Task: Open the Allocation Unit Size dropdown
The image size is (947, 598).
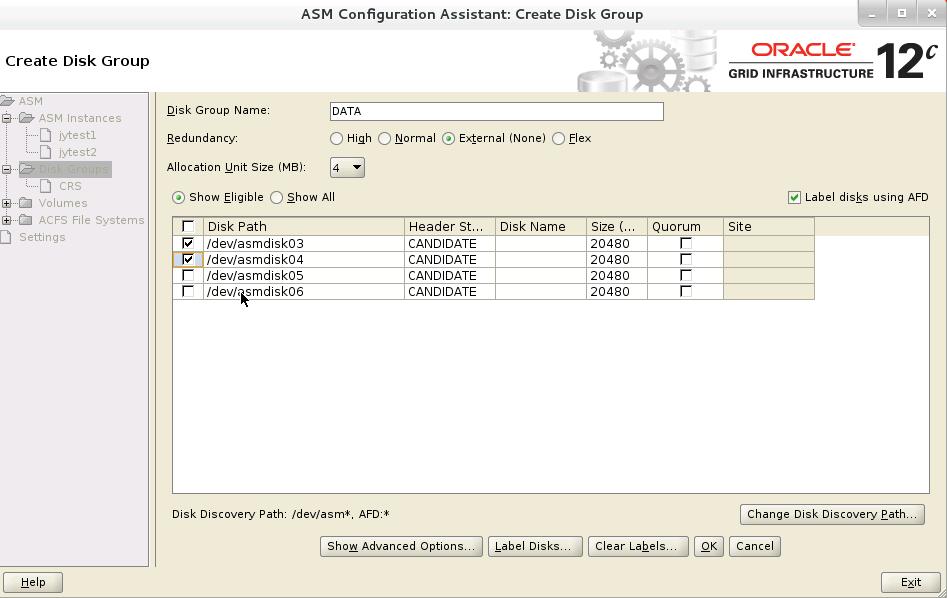Action: [347, 167]
